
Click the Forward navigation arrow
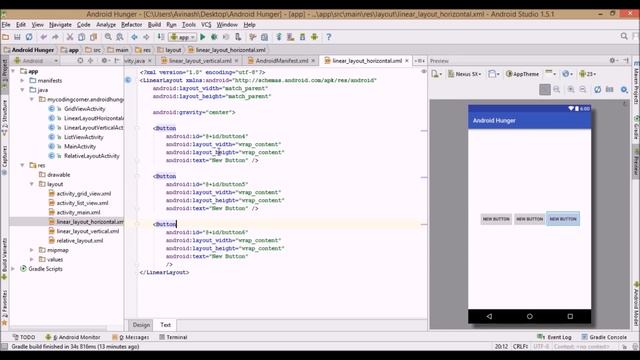(146, 37)
